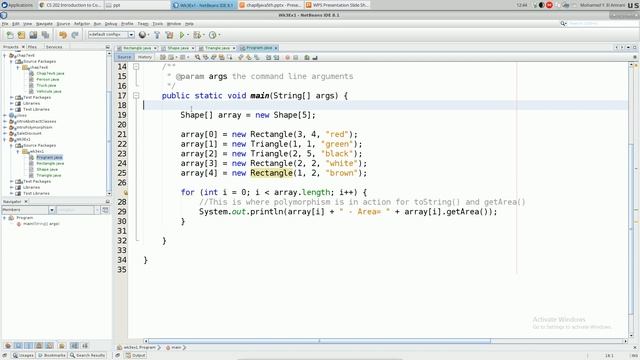Switch to the Triangle.java editor tab
This screenshot has width=640, height=360.
pyautogui.click(x=217, y=48)
